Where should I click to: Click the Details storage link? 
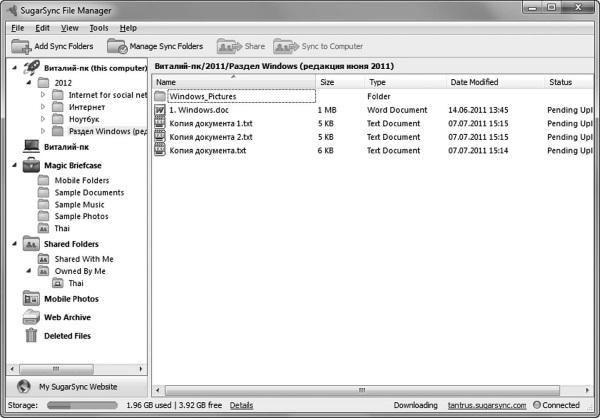(x=241, y=405)
